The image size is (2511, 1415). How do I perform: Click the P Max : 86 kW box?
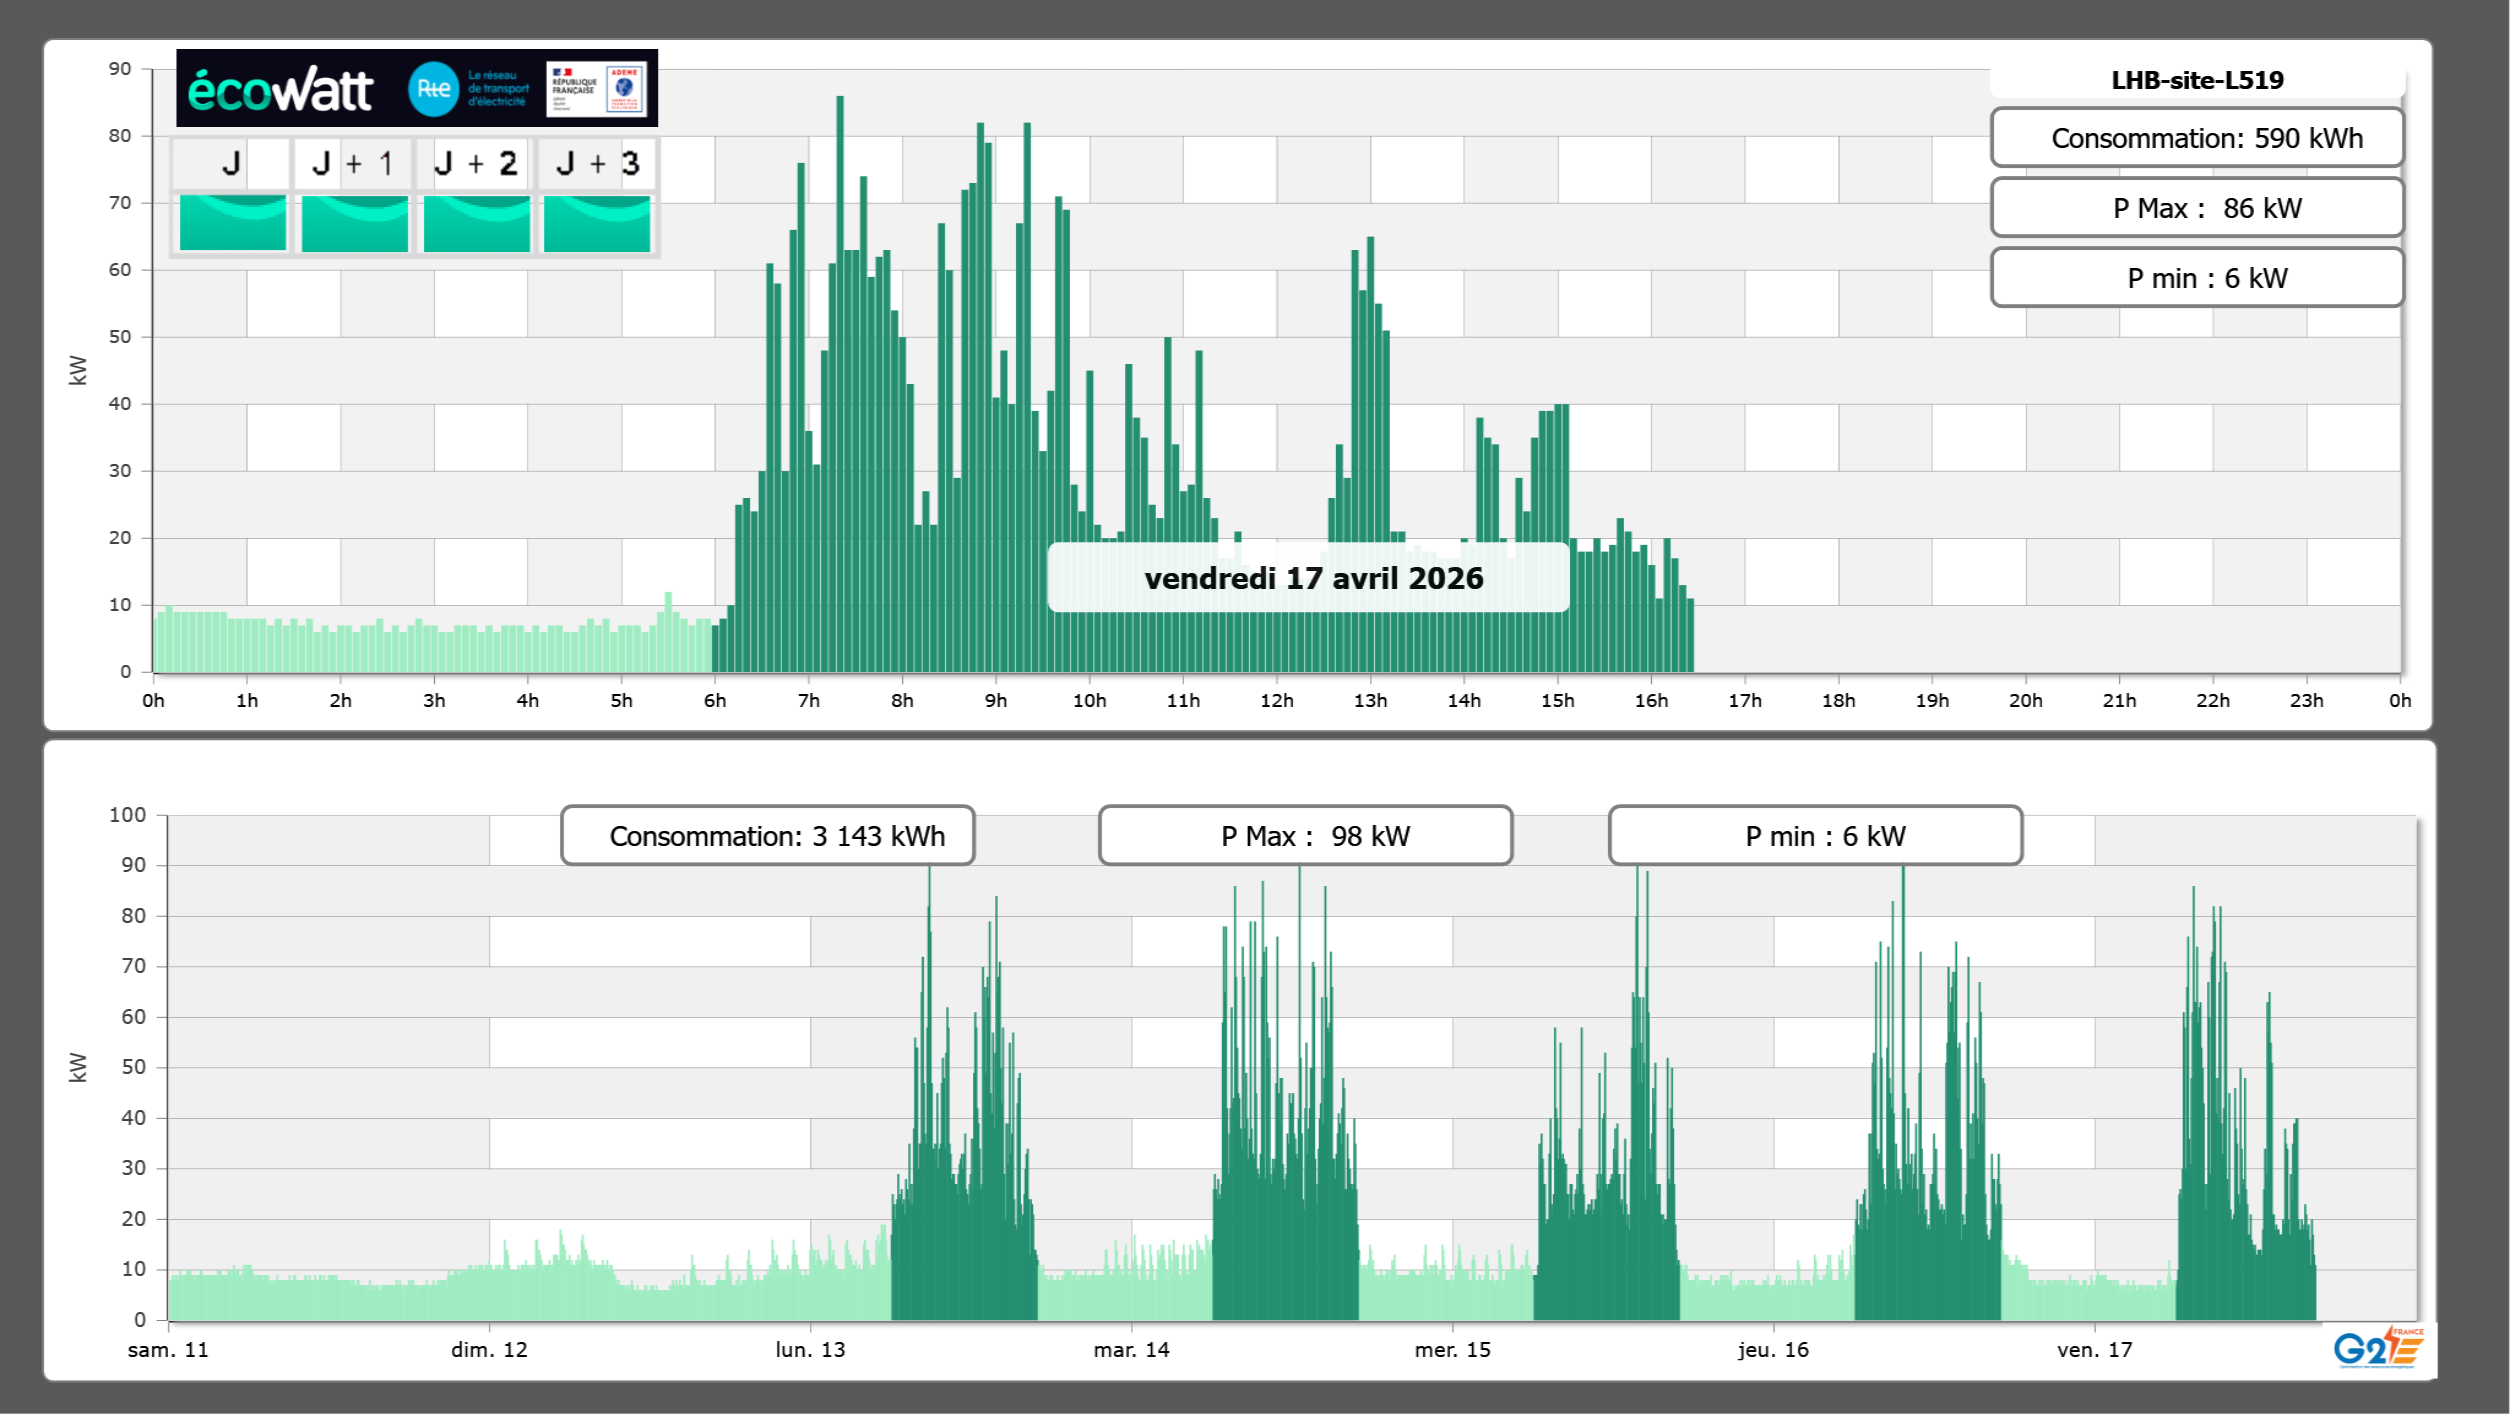click(2196, 208)
